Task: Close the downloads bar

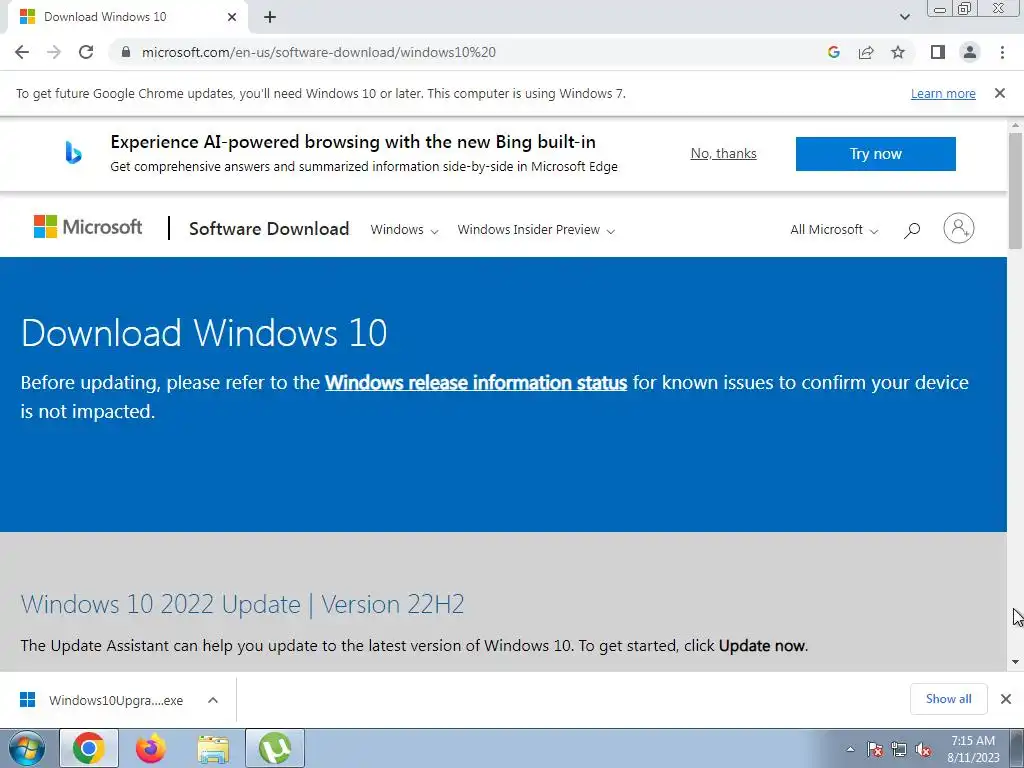Action: click(1006, 699)
